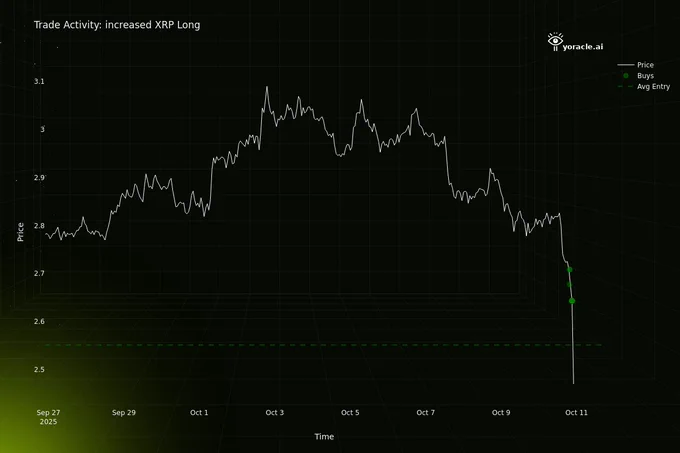
Task: Click the middle green buy marker
Action: (569, 284)
